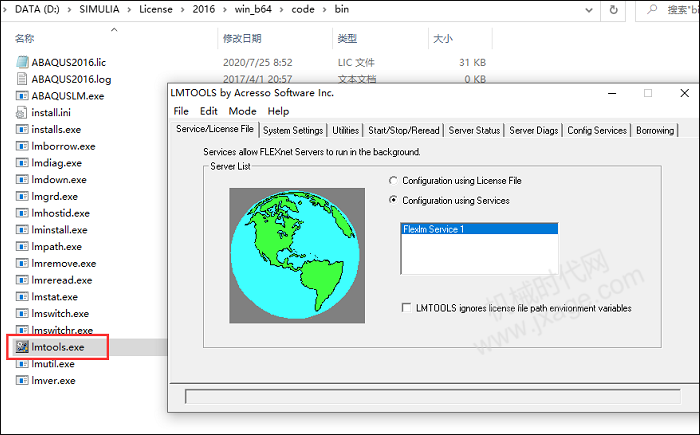Switch to the System Settings tab
Image resolution: width=700 pixels, height=435 pixels.
coord(293,130)
